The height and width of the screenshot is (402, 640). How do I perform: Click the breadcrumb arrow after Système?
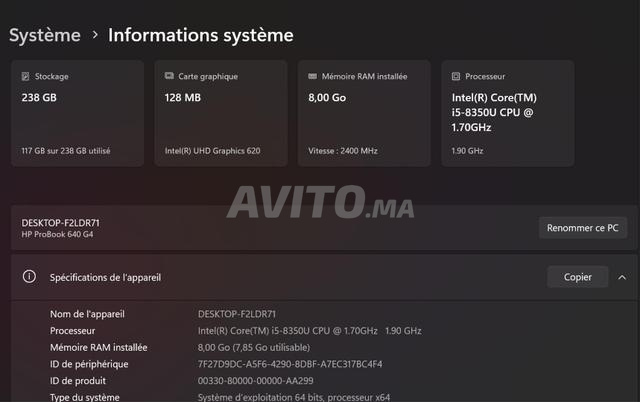point(95,35)
